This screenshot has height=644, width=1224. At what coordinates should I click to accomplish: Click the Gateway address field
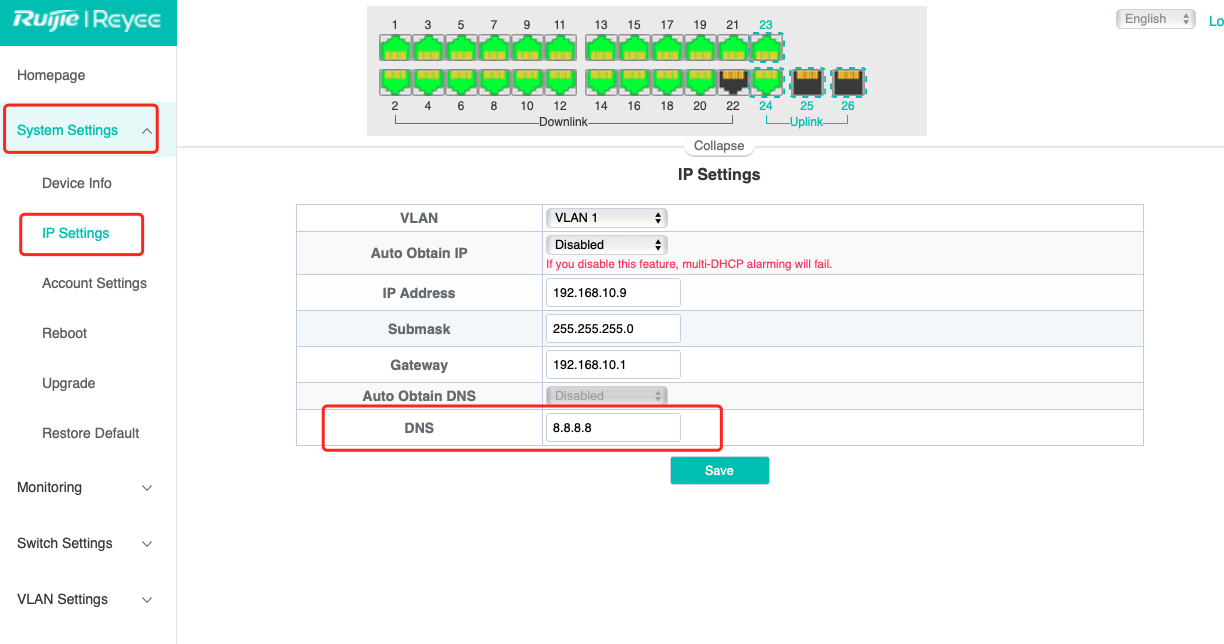click(613, 365)
